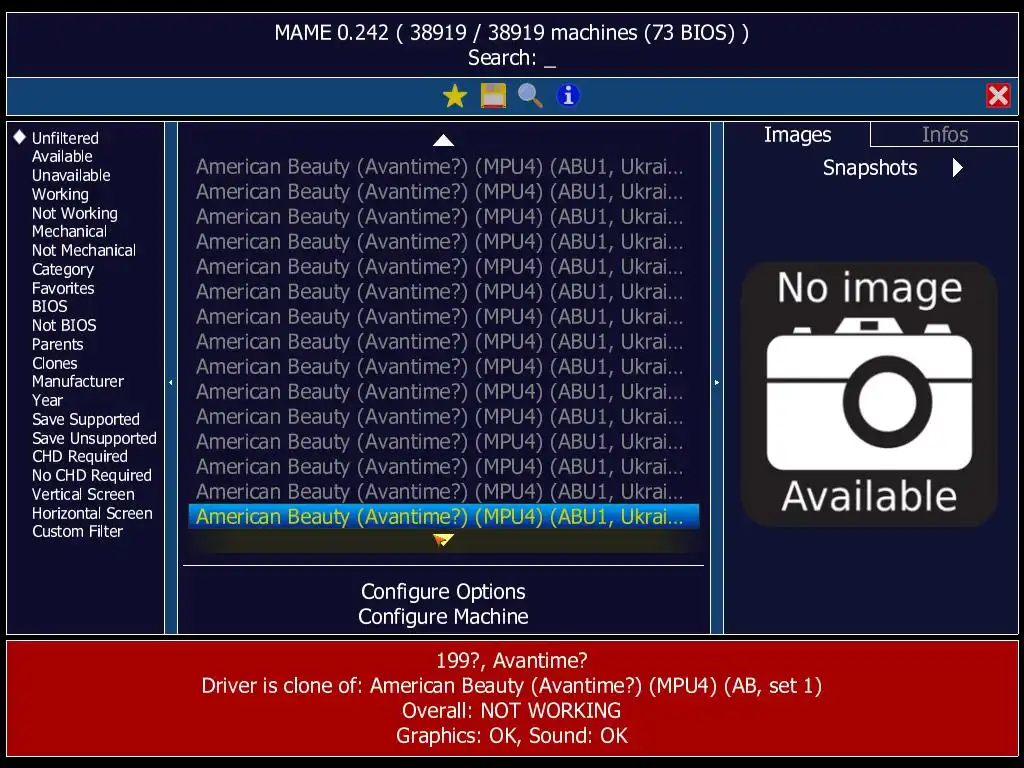This screenshot has width=1024, height=768.
Task: Select the Unfiltered filter
Action: point(65,138)
